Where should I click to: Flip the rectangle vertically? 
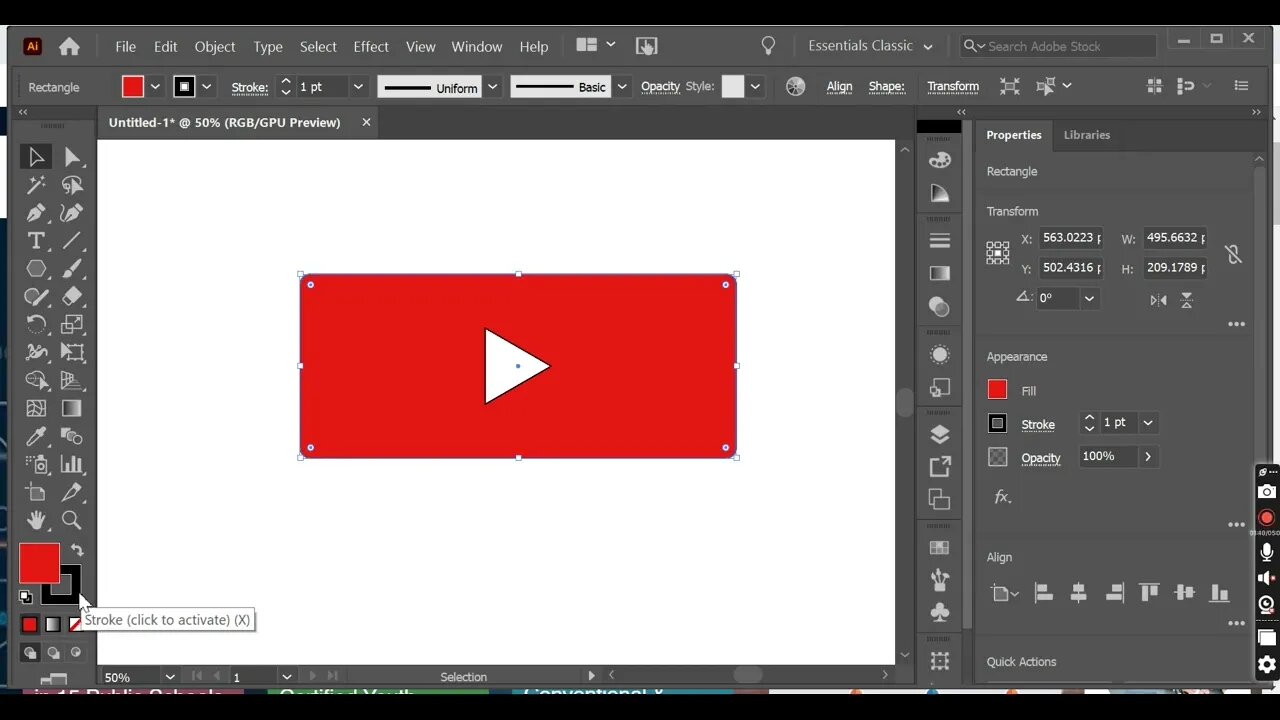[x=1187, y=299]
